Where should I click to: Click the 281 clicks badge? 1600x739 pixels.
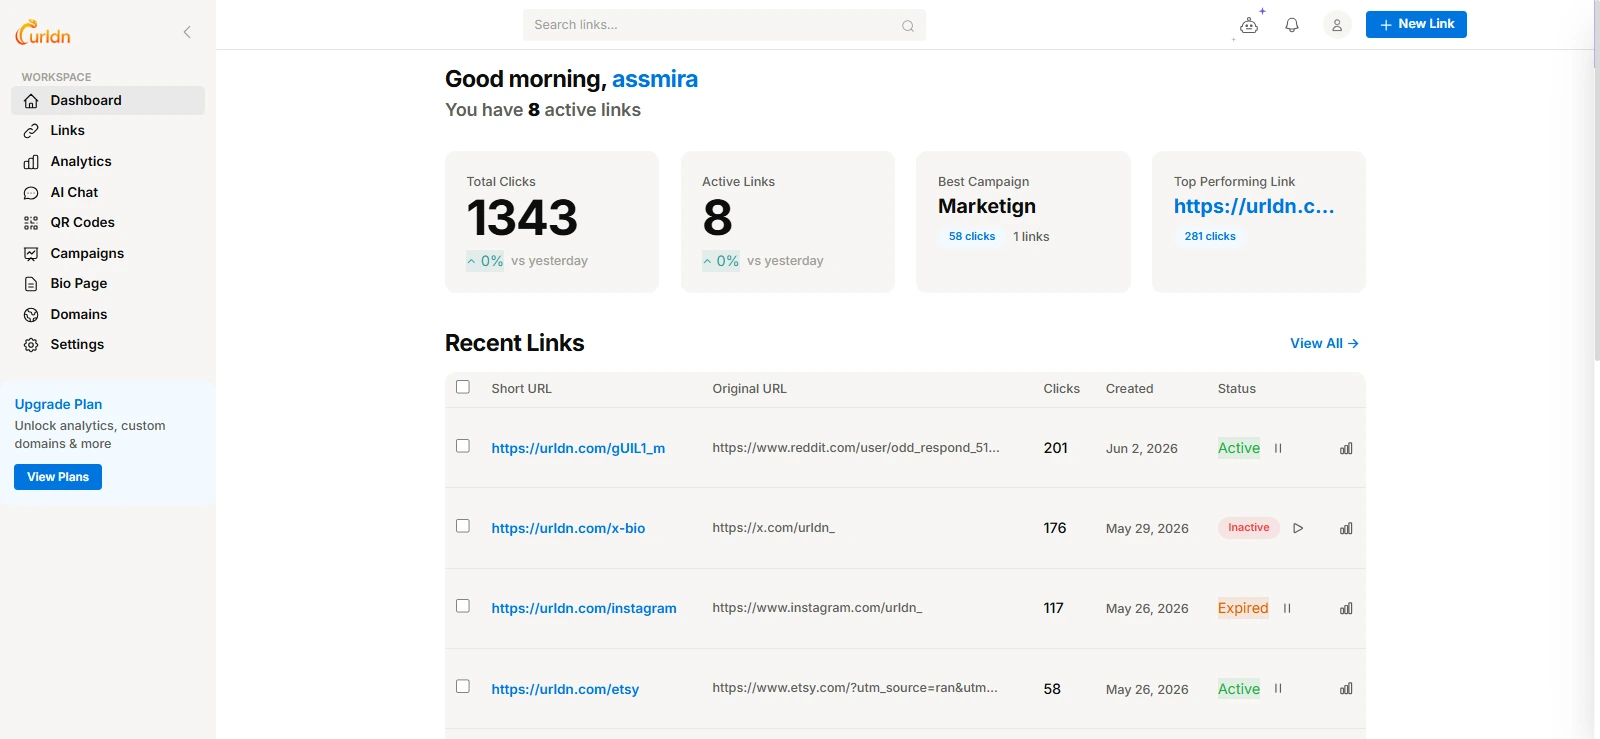coord(1210,236)
